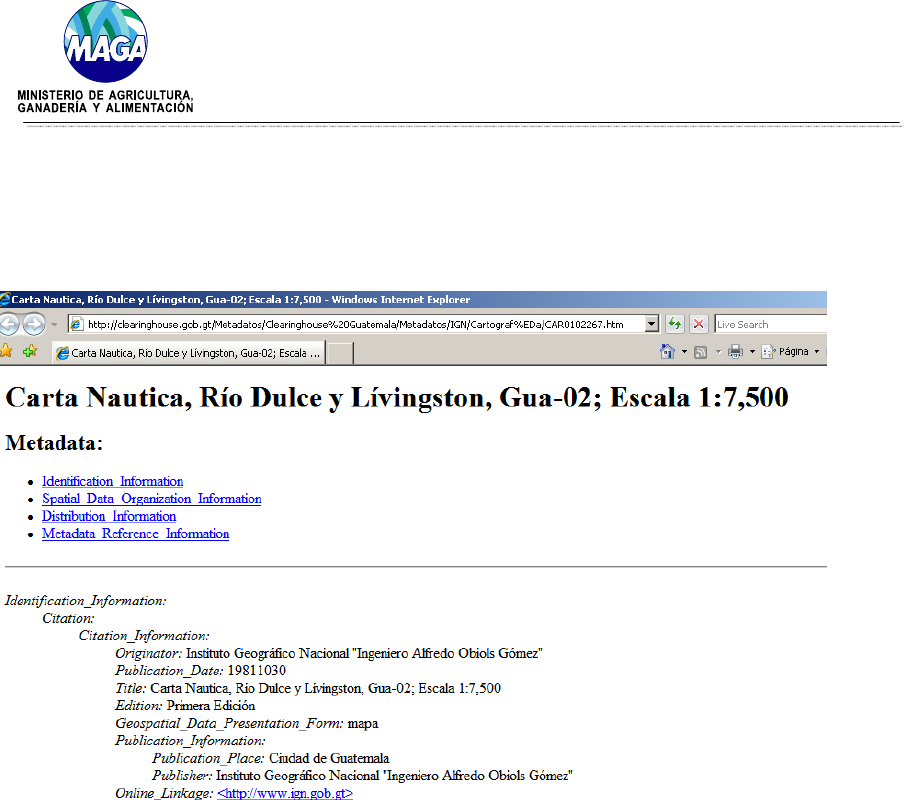Image resolution: width=904 pixels, height=800 pixels.
Task: Open the Metadata_Reference_Information link
Action: point(135,534)
